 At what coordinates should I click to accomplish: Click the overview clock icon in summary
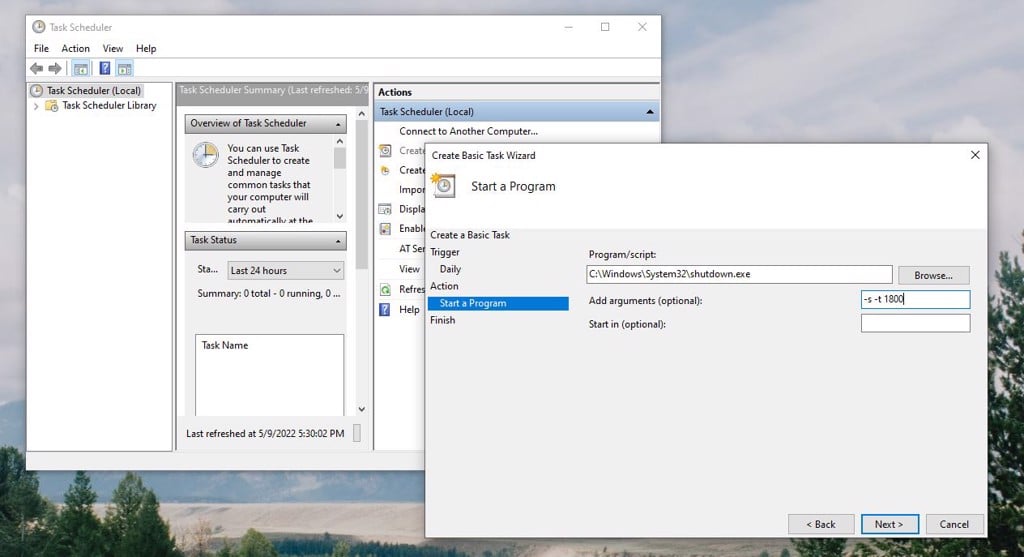(x=205, y=155)
